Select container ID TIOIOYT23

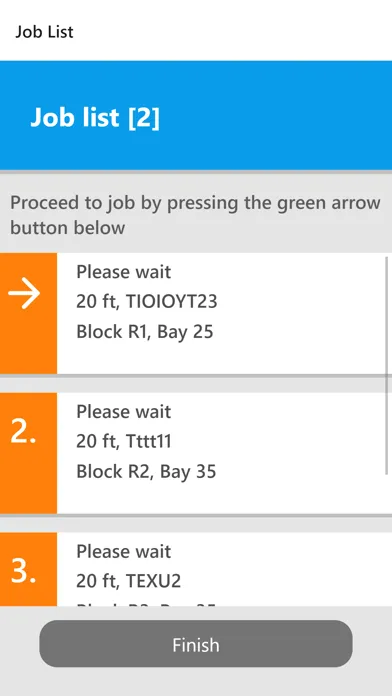(x=172, y=302)
